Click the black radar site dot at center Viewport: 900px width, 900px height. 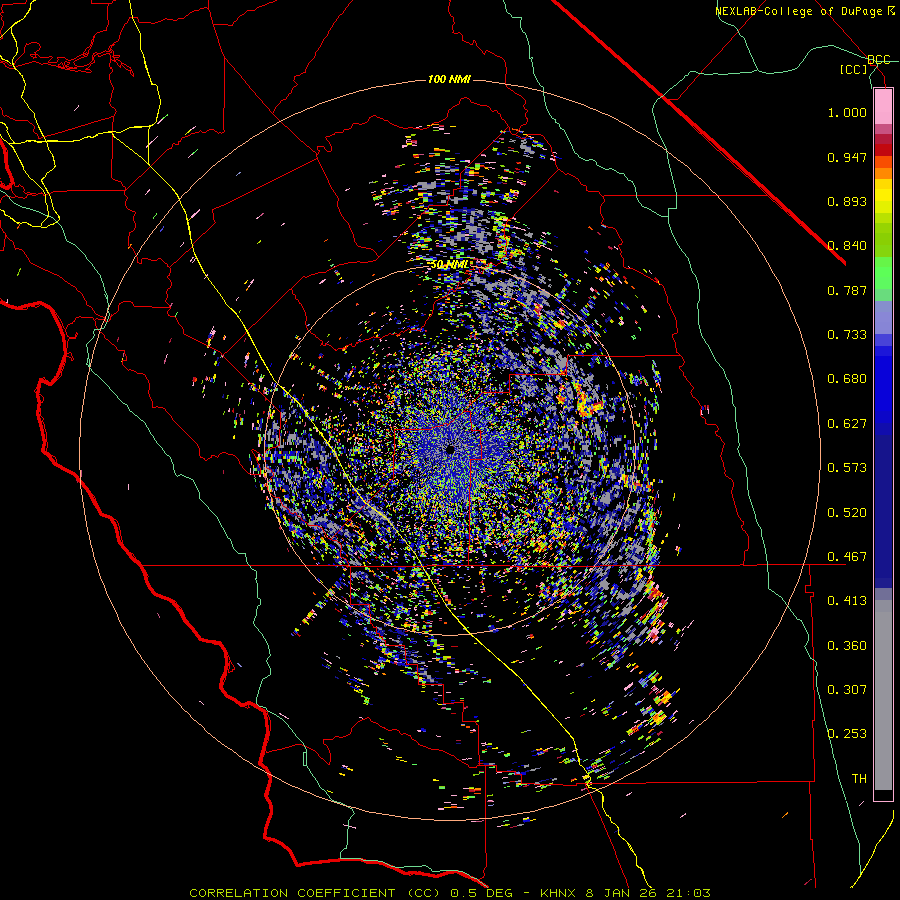(x=450, y=450)
